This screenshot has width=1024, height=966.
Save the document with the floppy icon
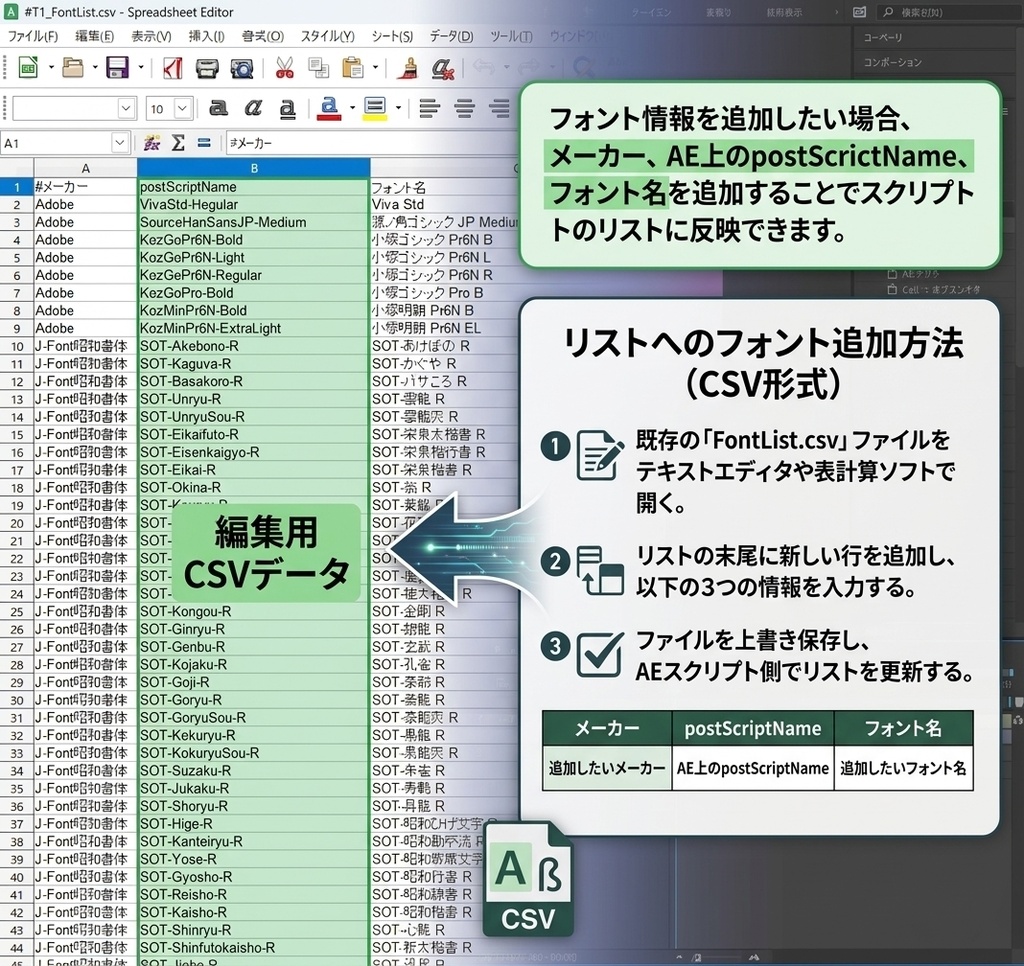pos(118,67)
